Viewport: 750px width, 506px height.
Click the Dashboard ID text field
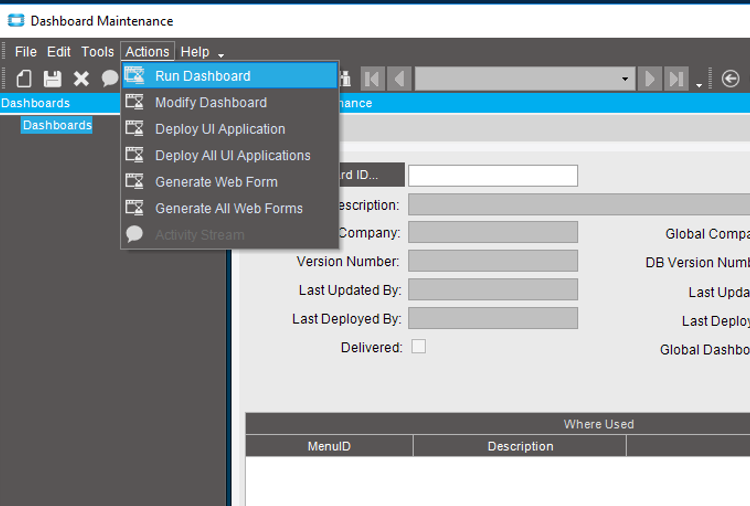click(492, 176)
